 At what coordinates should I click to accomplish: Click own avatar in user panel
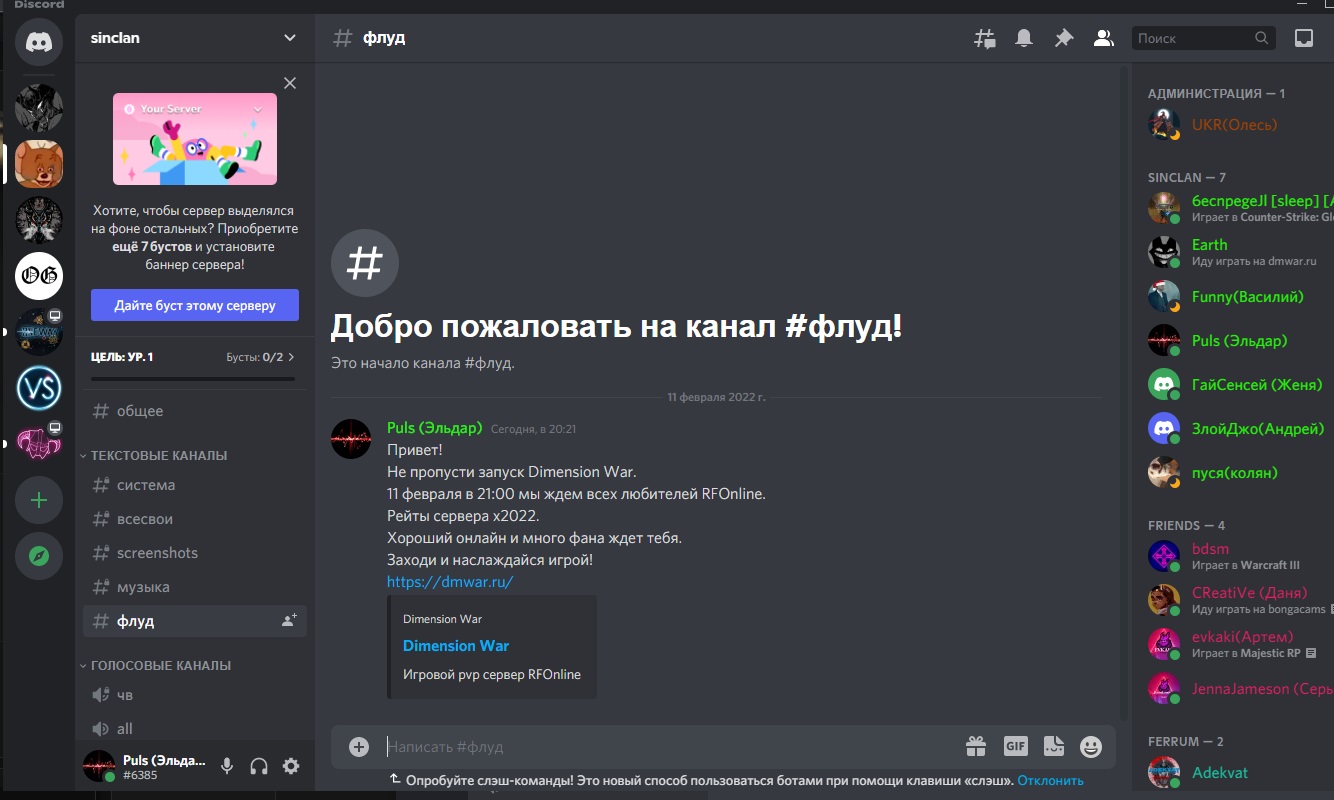coord(99,766)
